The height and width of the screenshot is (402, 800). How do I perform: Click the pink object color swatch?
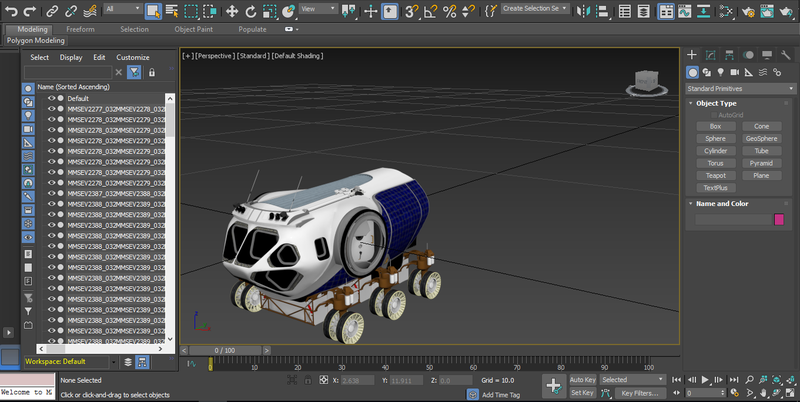click(x=779, y=219)
